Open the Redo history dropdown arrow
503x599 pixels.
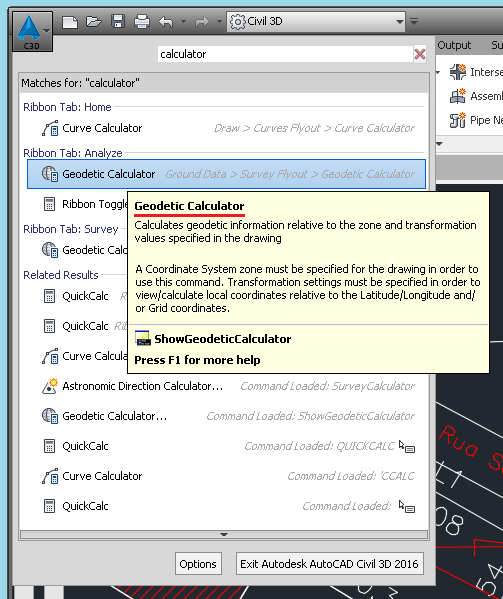[x=219, y=21]
